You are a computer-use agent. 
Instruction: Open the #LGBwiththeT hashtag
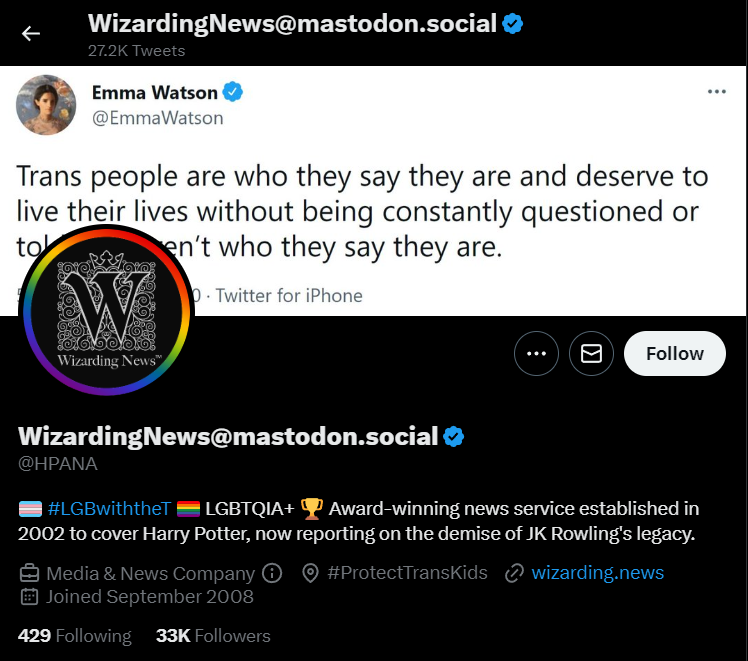tap(109, 509)
